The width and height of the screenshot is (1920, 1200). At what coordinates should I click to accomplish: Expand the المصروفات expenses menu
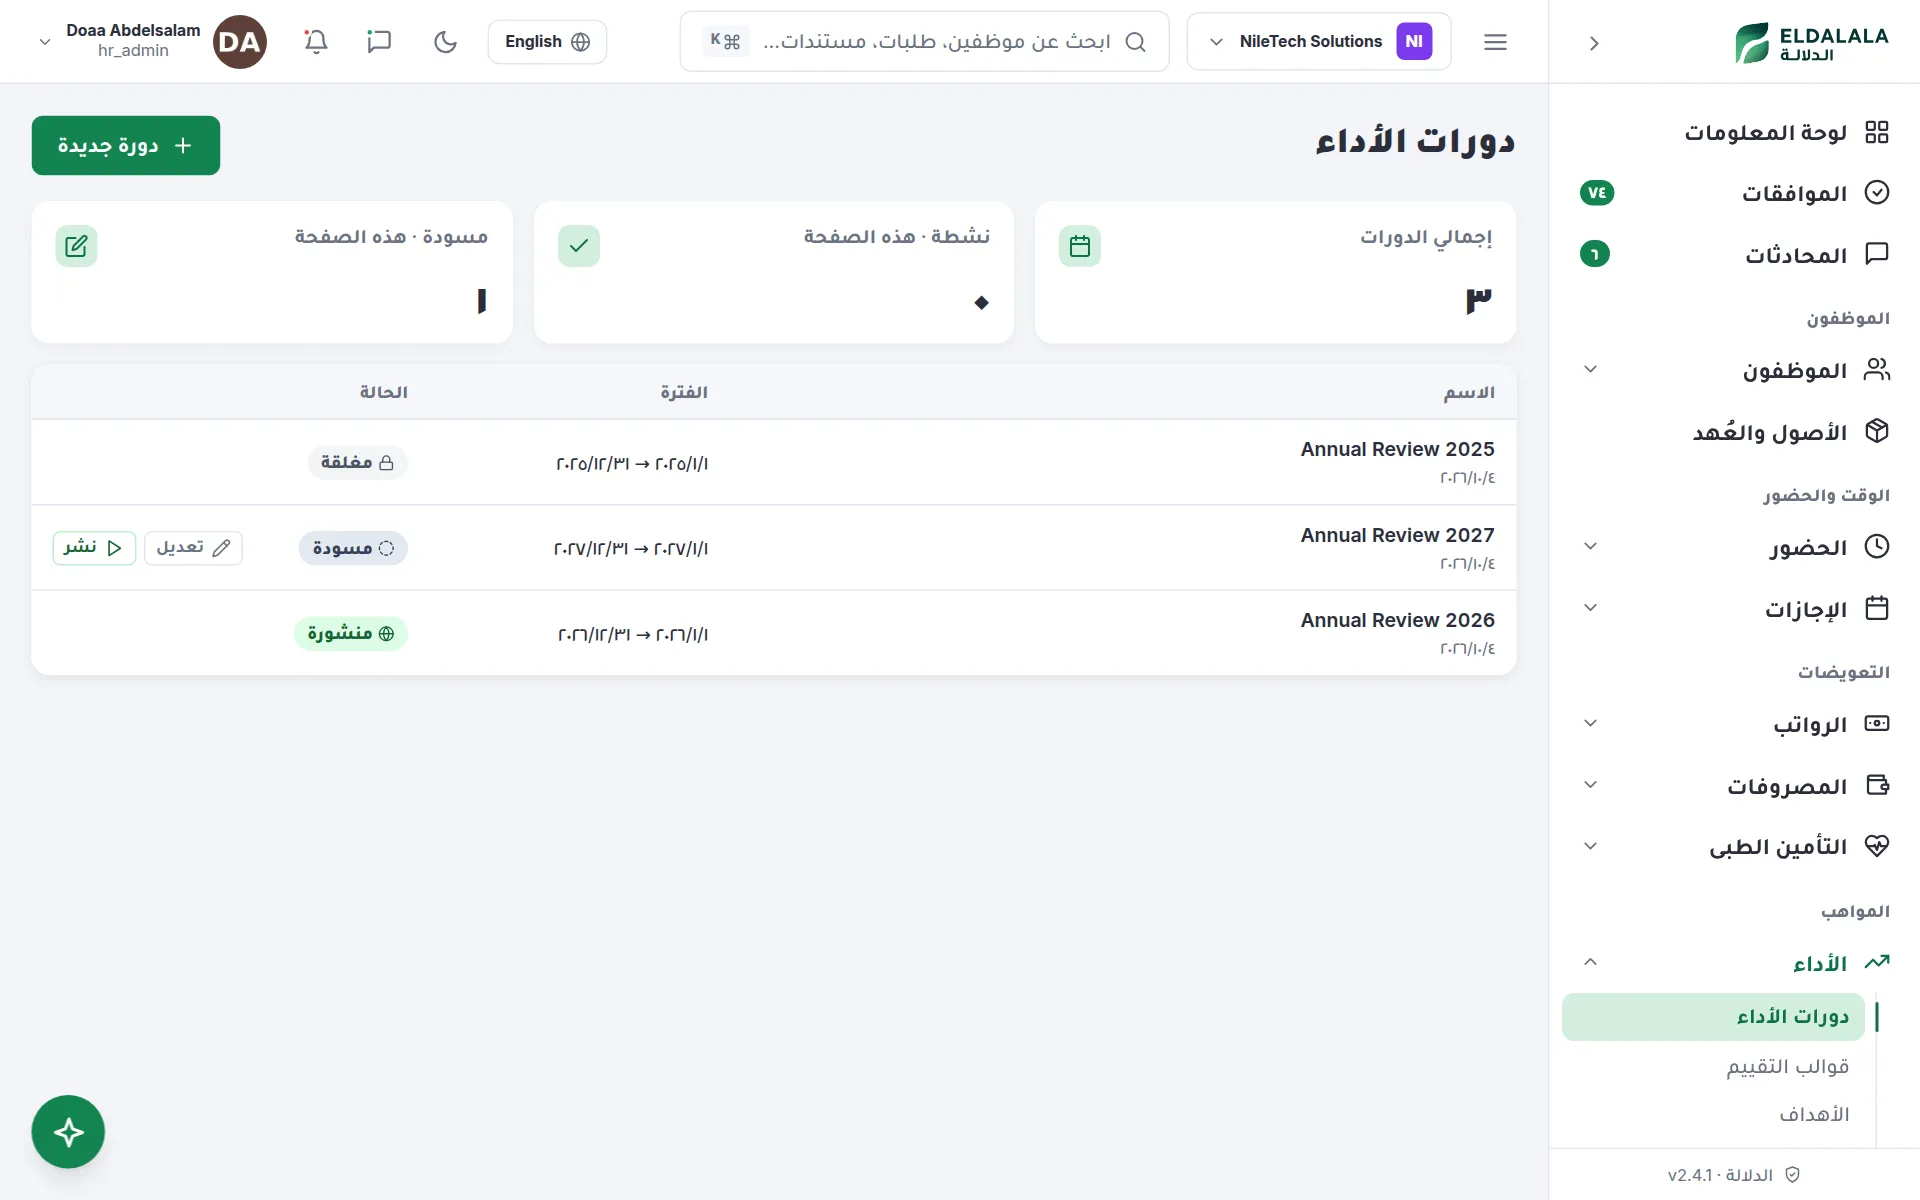1734,785
